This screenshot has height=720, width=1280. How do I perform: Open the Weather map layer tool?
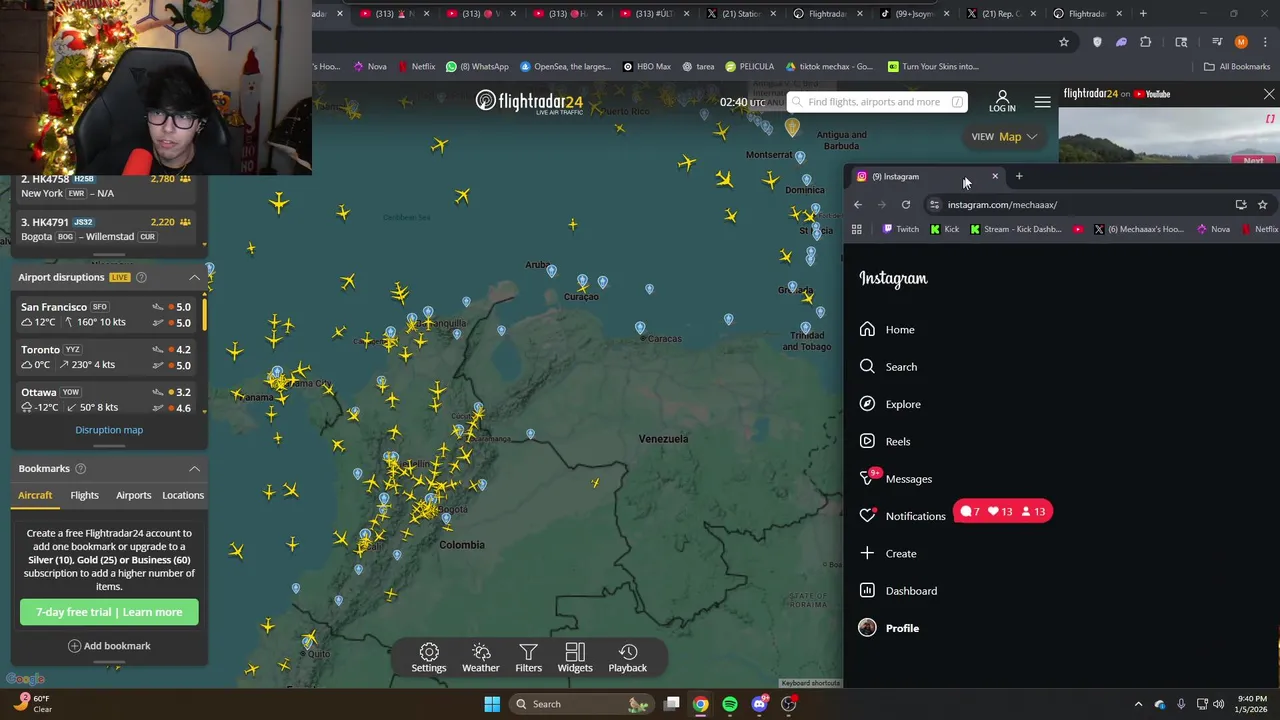tap(481, 658)
